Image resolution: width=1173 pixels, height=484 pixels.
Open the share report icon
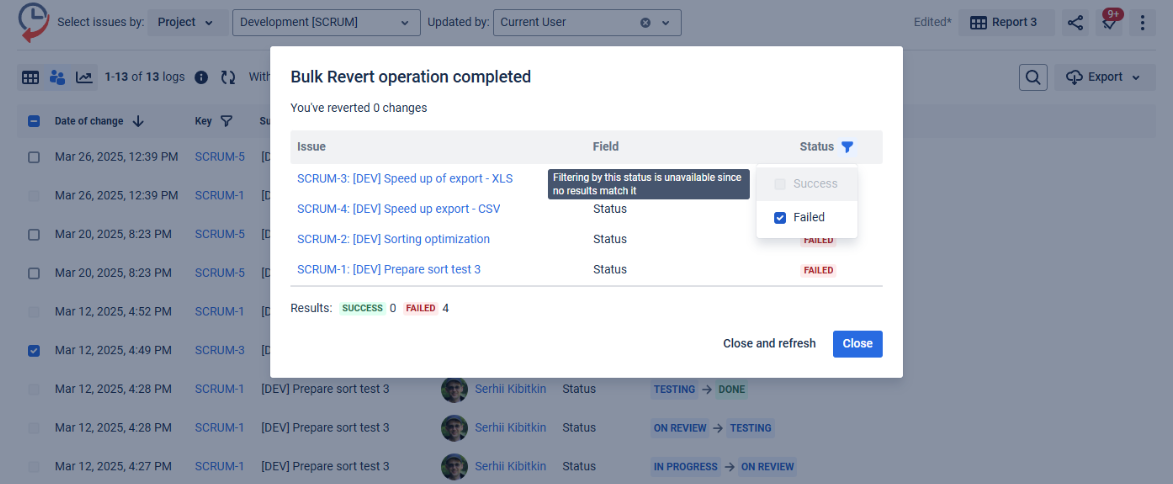pyautogui.click(x=1075, y=22)
